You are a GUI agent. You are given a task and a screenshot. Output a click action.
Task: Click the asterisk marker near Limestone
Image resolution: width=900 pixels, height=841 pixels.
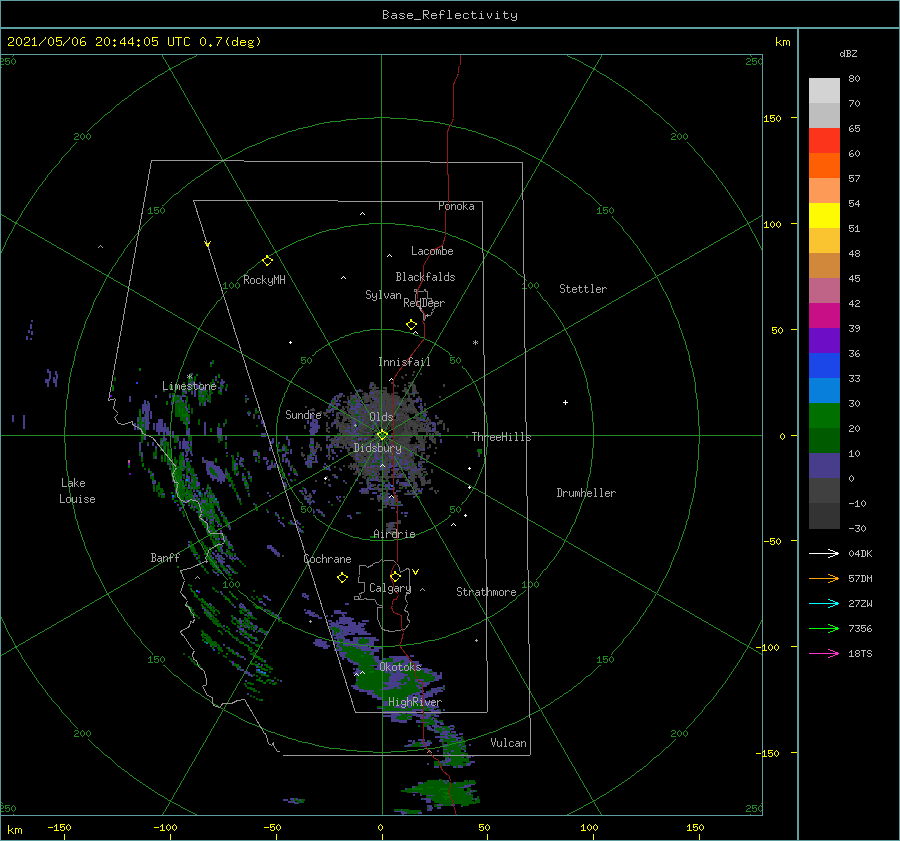pyautogui.click(x=189, y=377)
